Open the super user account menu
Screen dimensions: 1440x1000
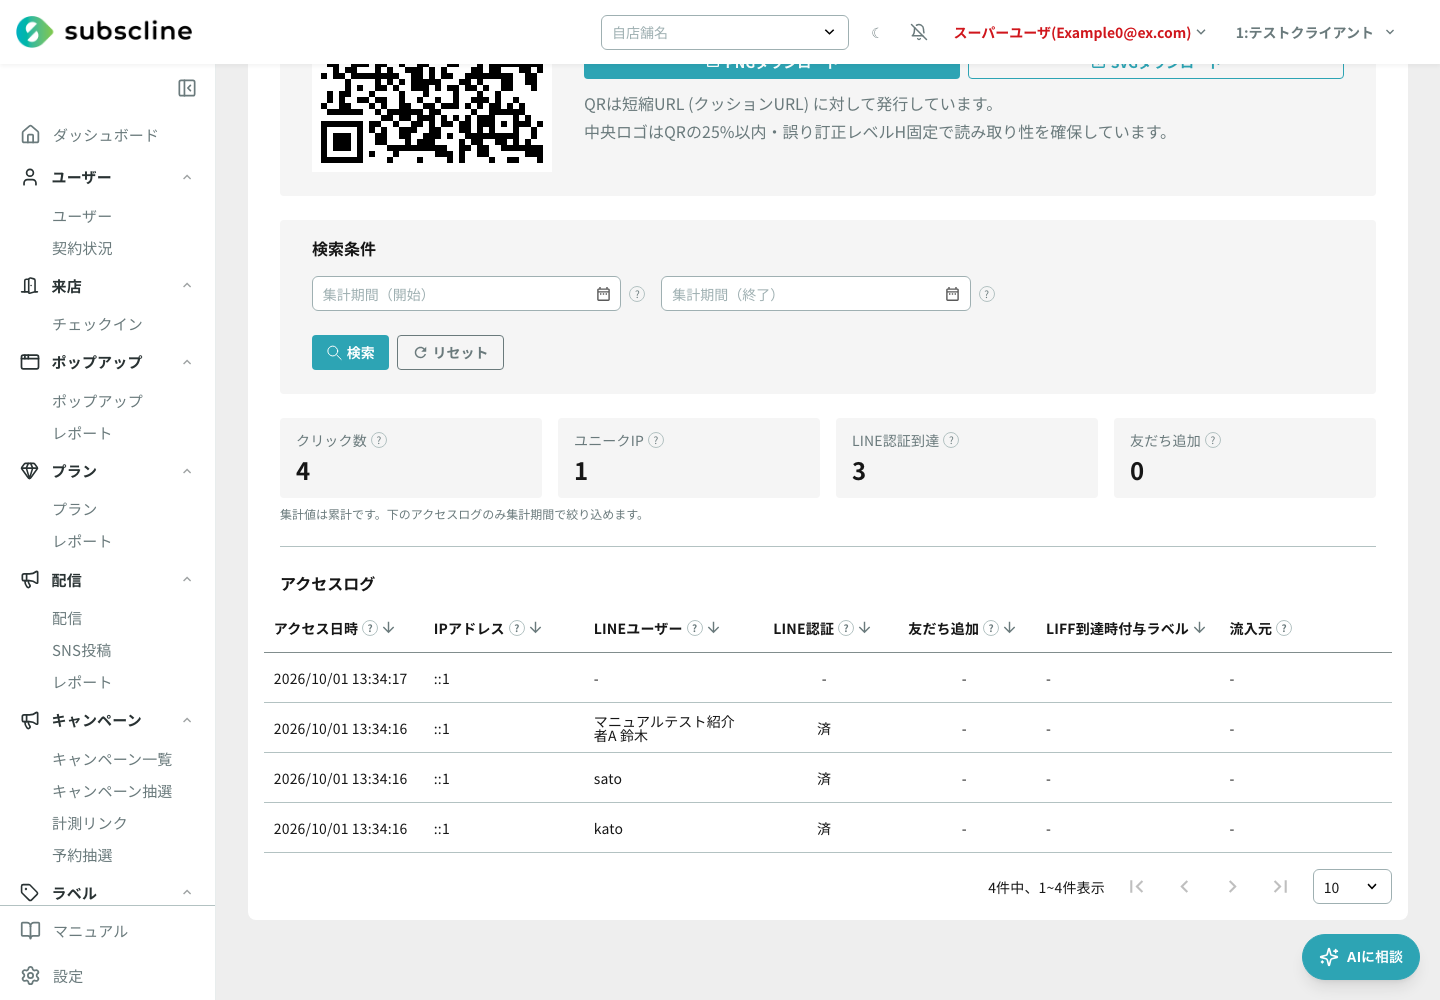tap(1080, 33)
